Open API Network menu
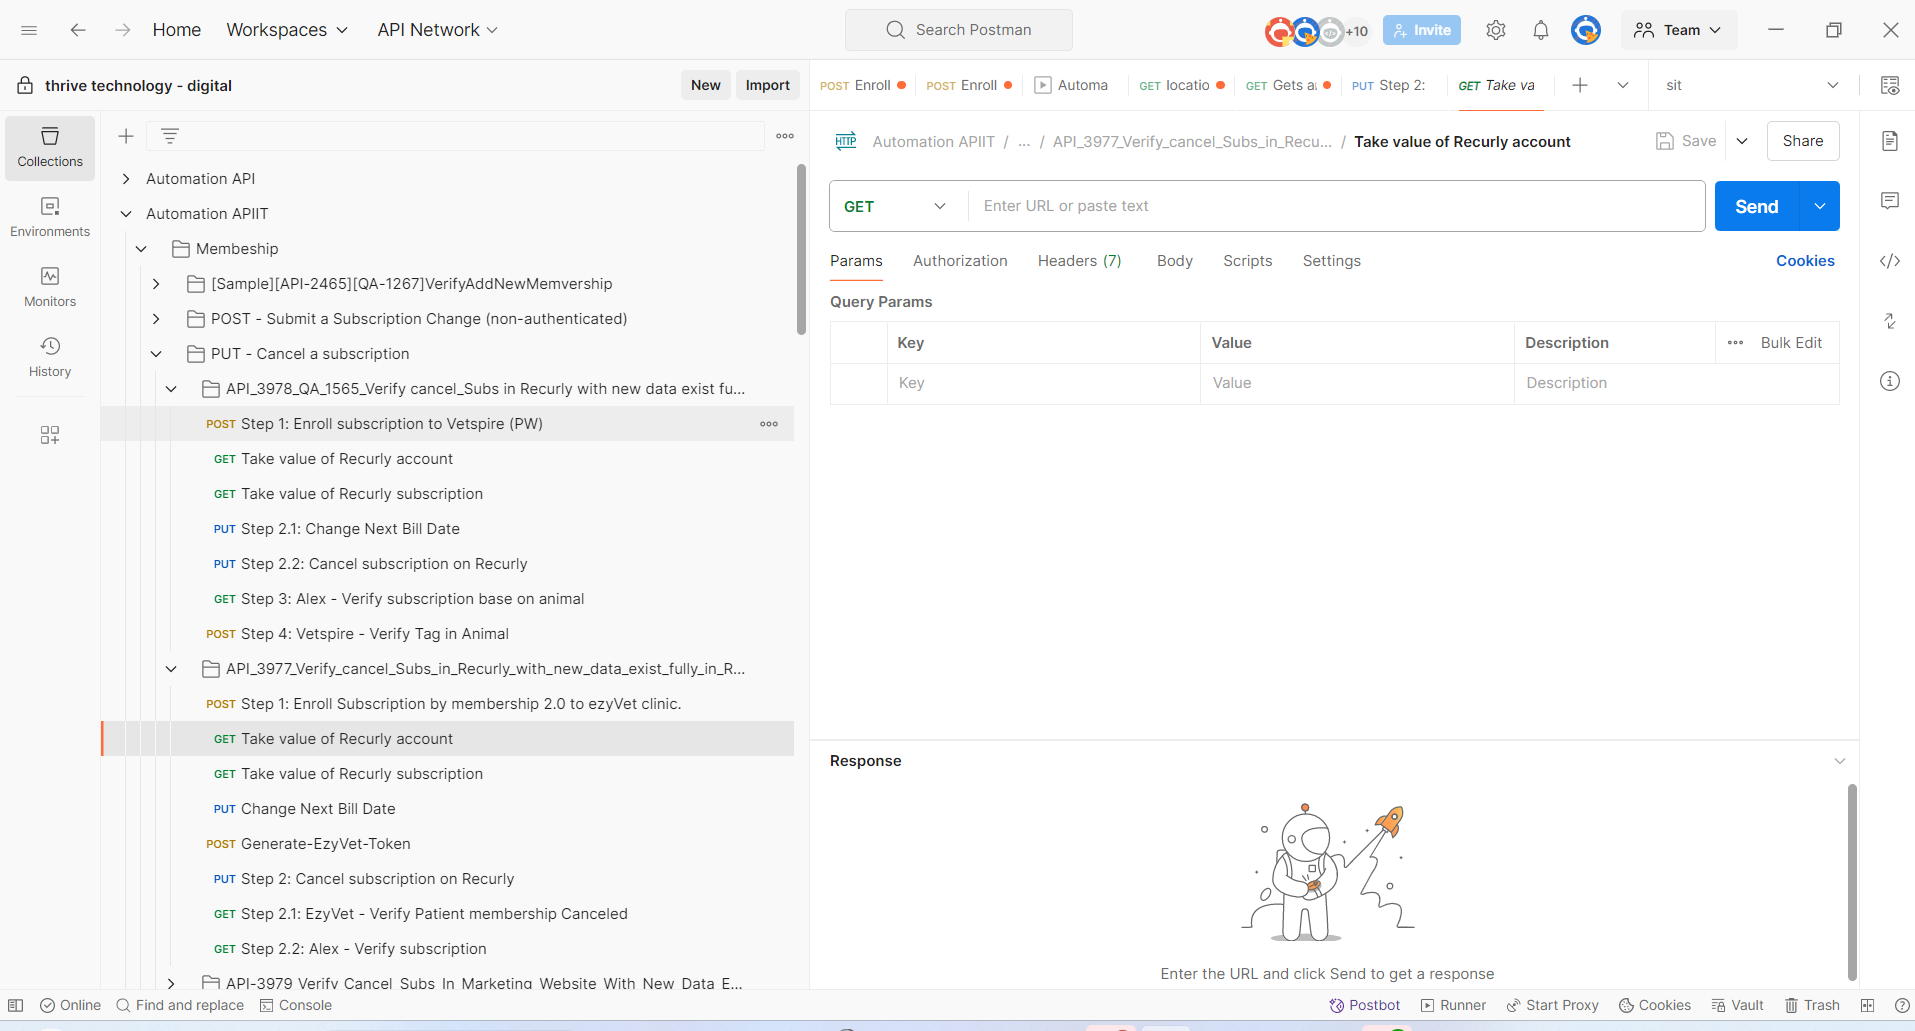The height and width of the screenshot is (1031, 1915). coord(437,30)
